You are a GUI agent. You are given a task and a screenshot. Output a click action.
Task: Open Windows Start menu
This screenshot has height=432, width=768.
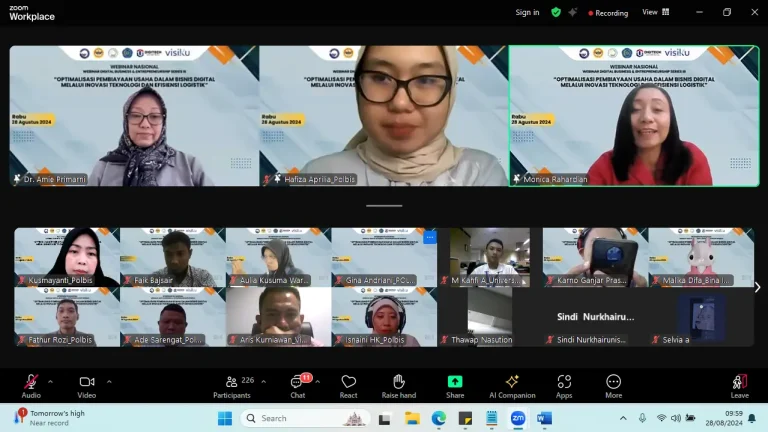(225, 418)
